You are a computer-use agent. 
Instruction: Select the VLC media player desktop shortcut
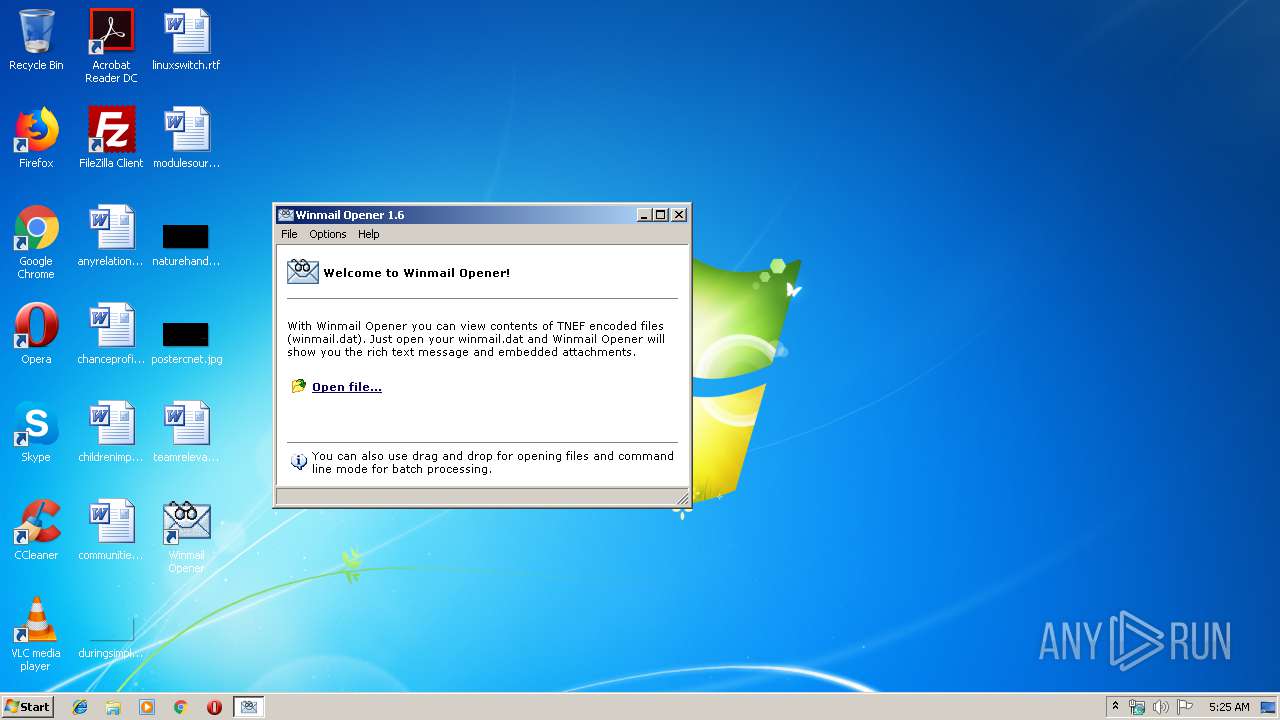coord(36,634)
